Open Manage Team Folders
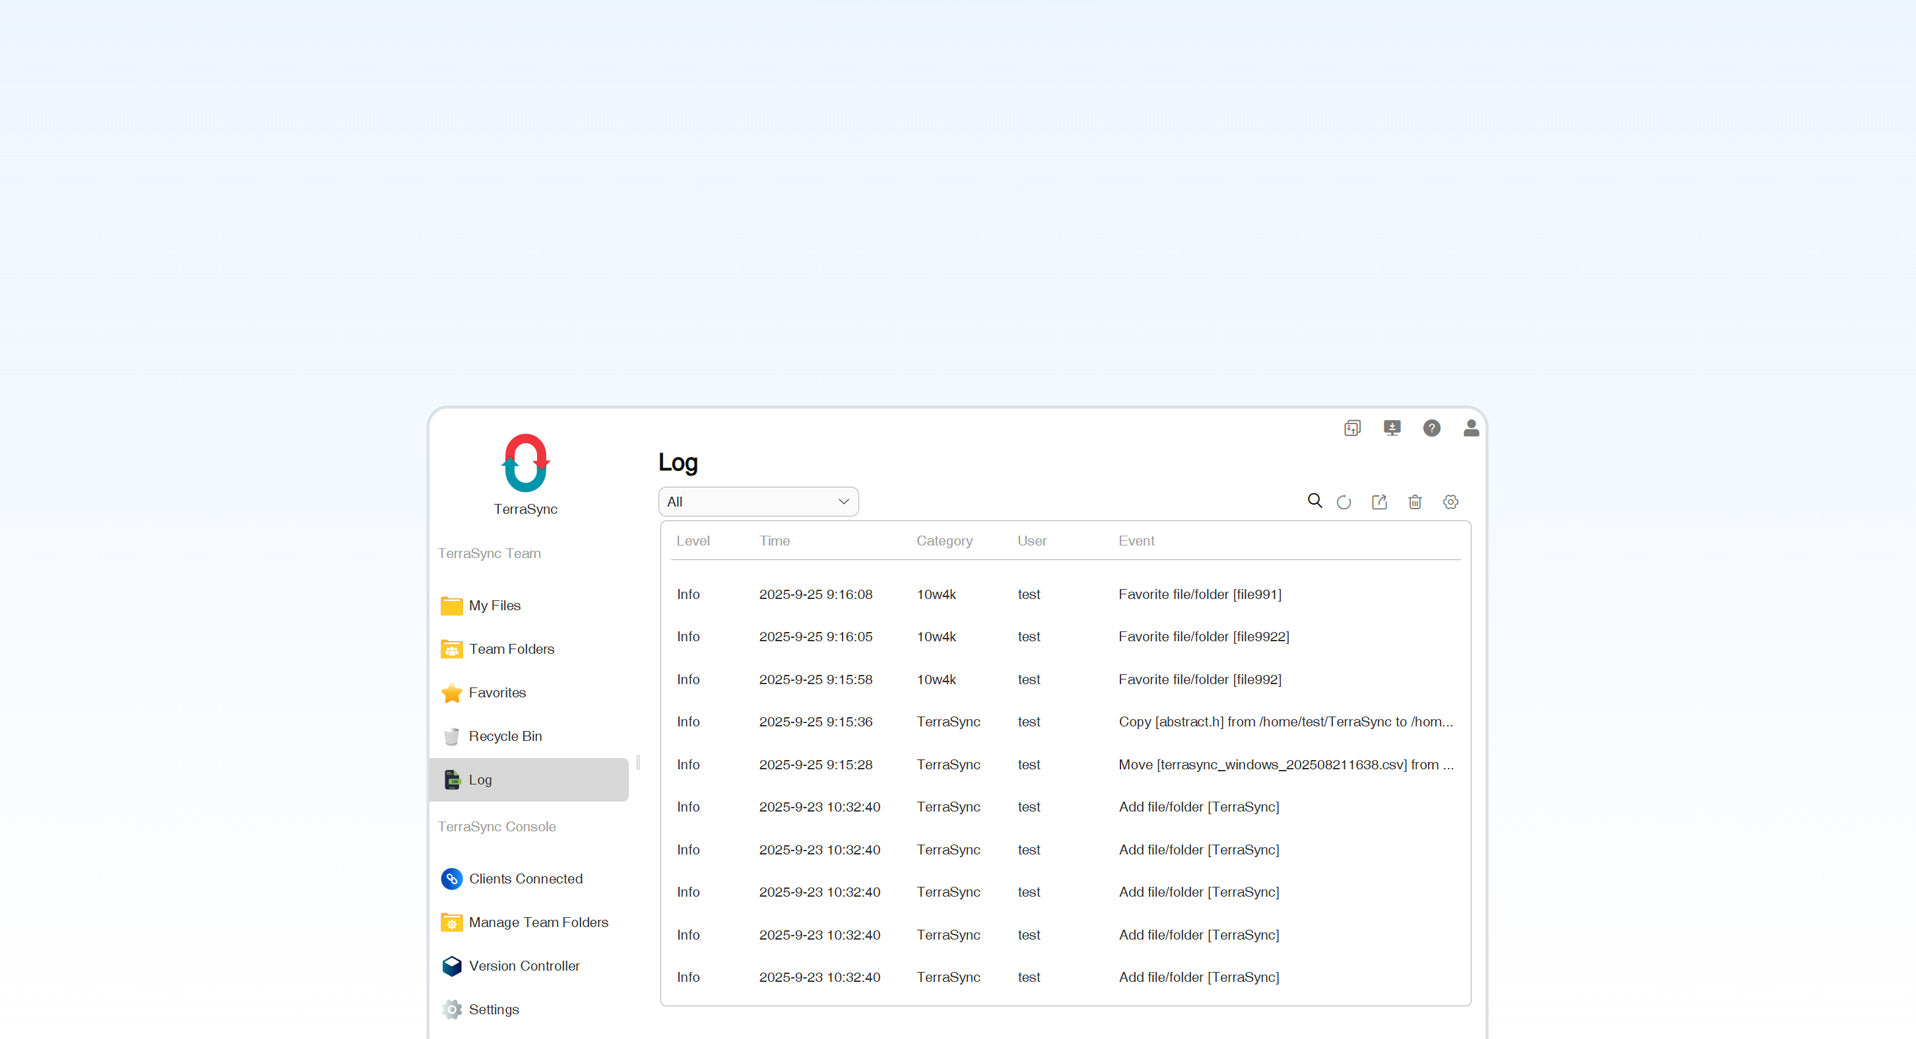This screenshot has width=1916, height=1039. 538,922
